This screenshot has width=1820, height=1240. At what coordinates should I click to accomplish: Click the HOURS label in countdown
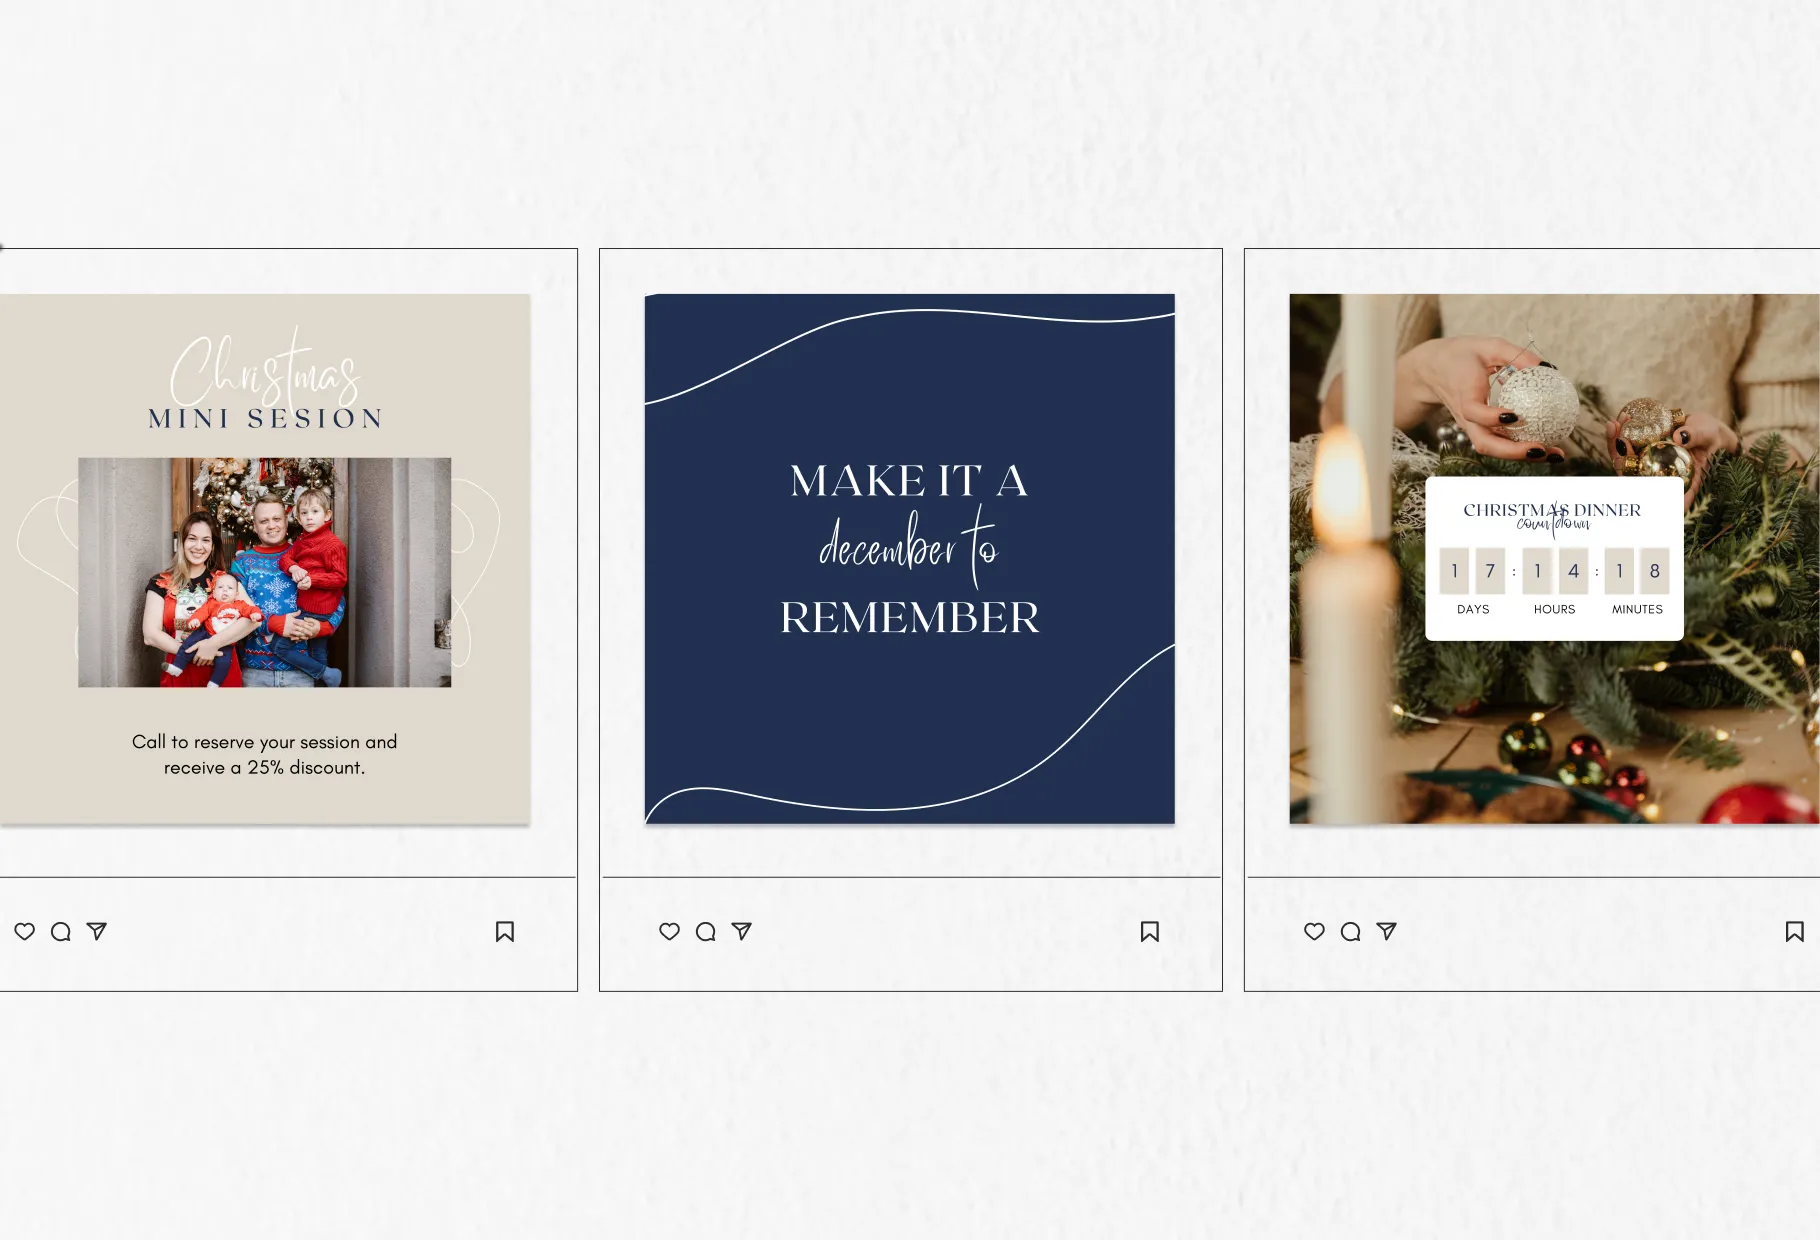(x=1554, y=609)
